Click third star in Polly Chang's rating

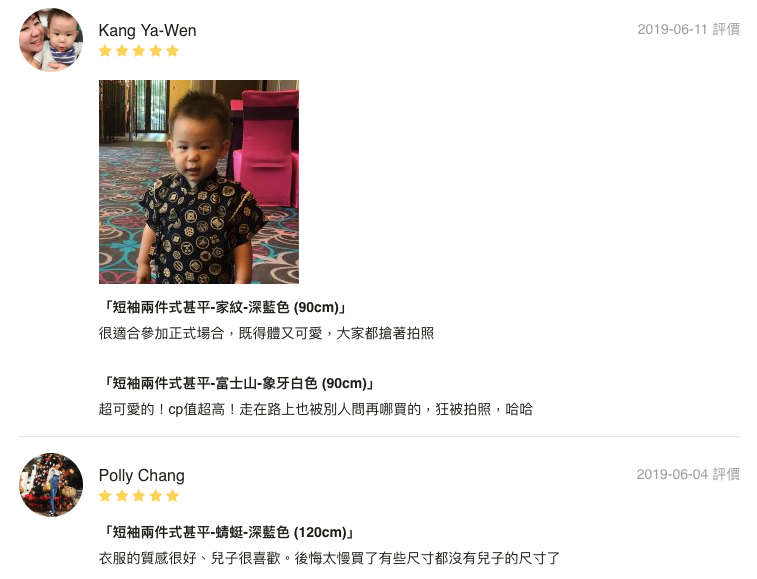pos(139,496)
